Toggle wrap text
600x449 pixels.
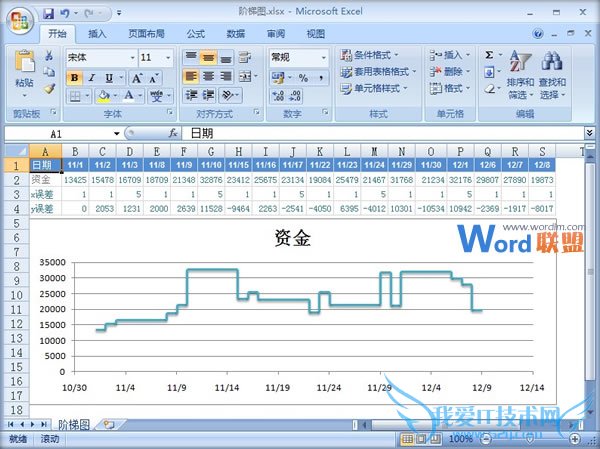(245, 57)
